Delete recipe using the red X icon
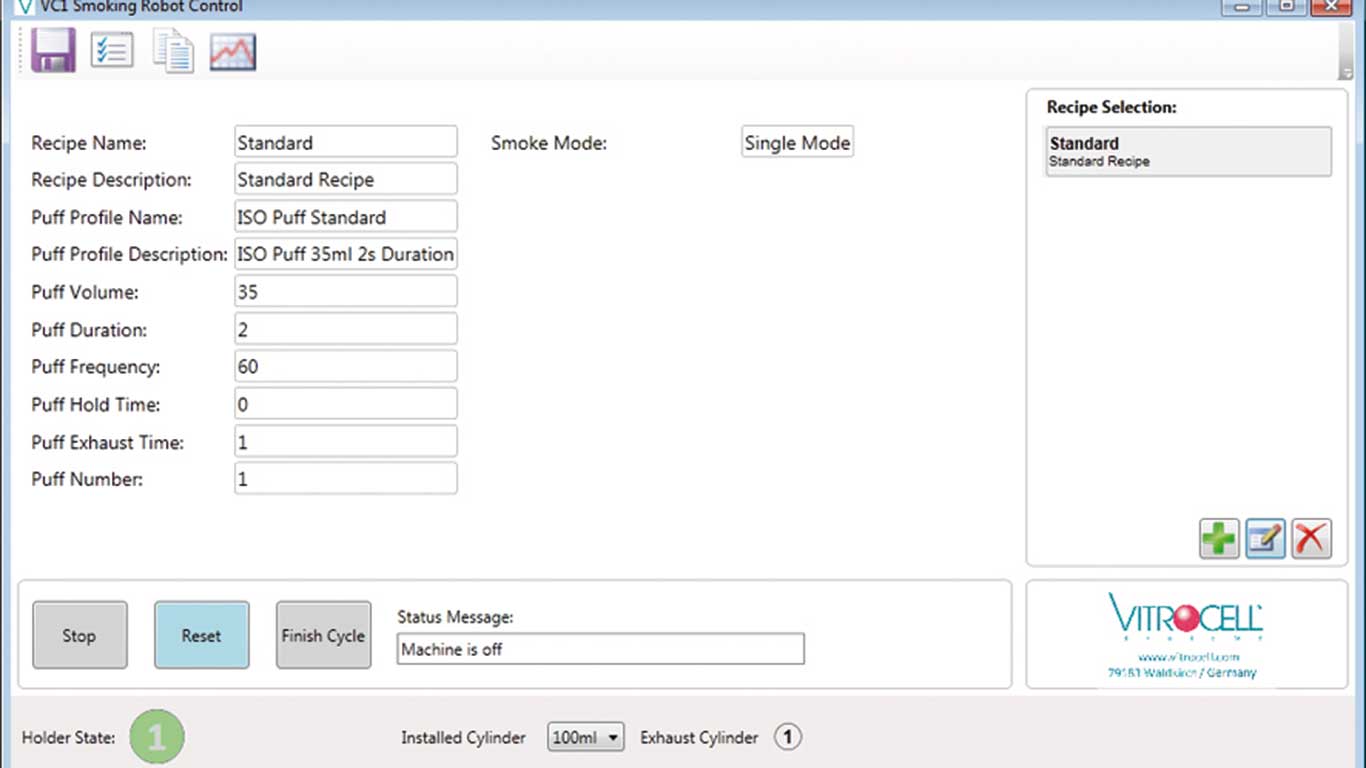This screenshot has width=1366, height=768. click(1311, 539)
